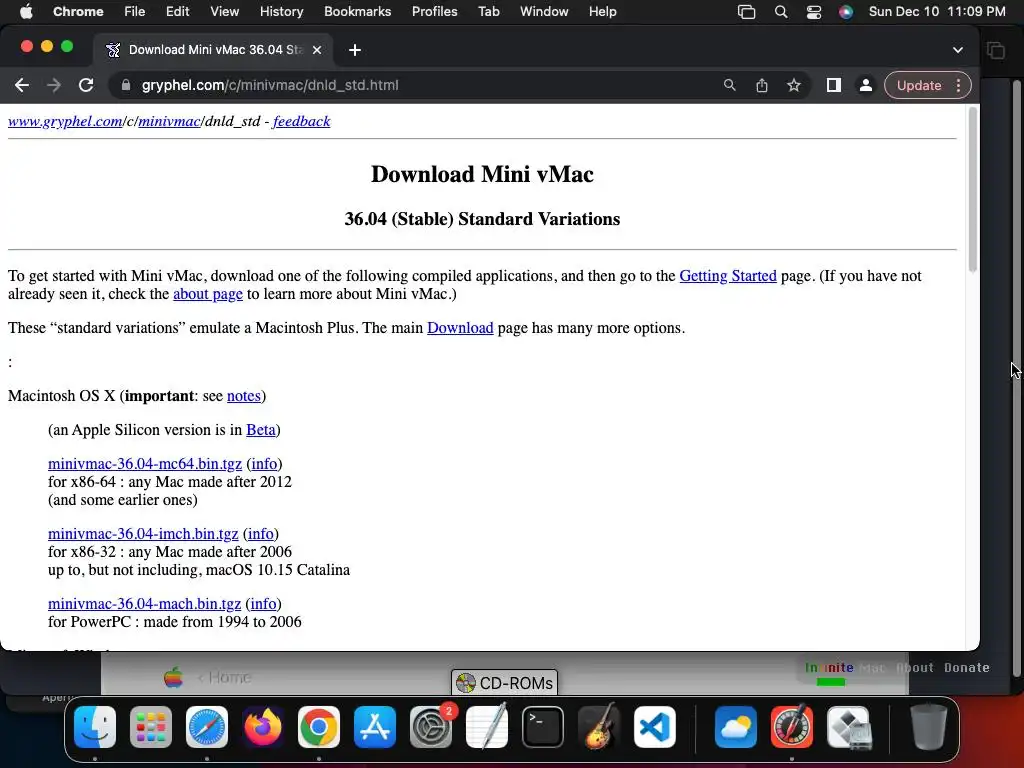Open Chrome from the Dock

(319, 727)
